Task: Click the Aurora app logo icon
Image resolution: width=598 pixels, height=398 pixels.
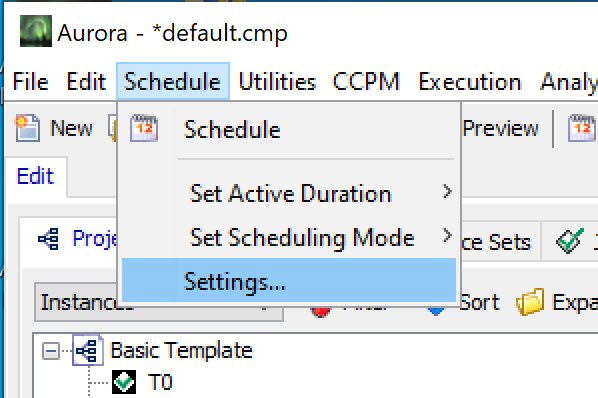Action: coord(36,31)
